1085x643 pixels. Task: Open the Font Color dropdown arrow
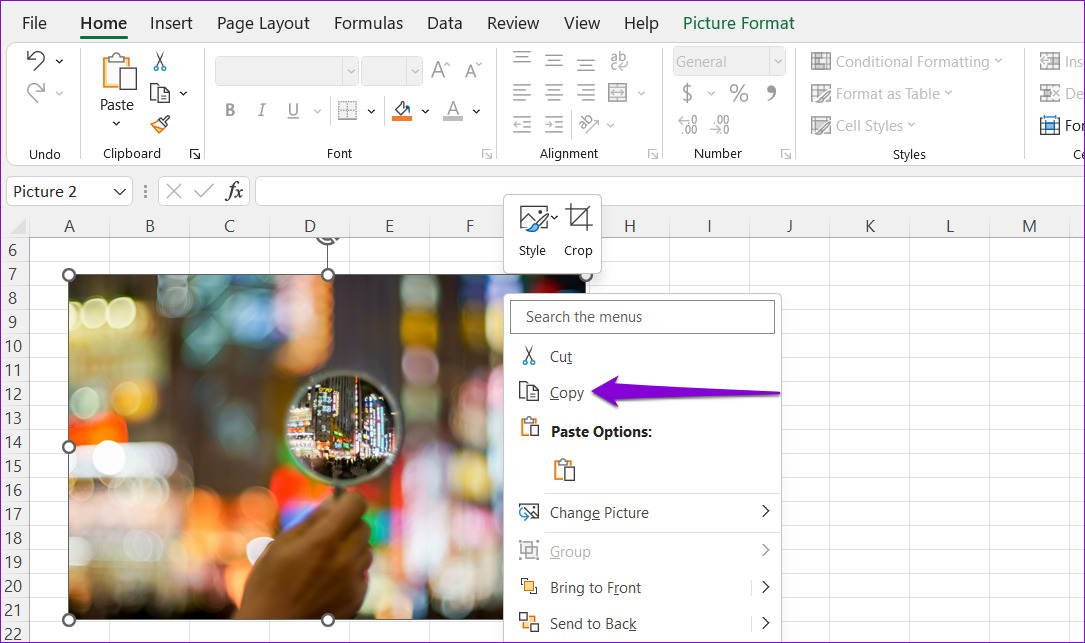click(476, 111)
